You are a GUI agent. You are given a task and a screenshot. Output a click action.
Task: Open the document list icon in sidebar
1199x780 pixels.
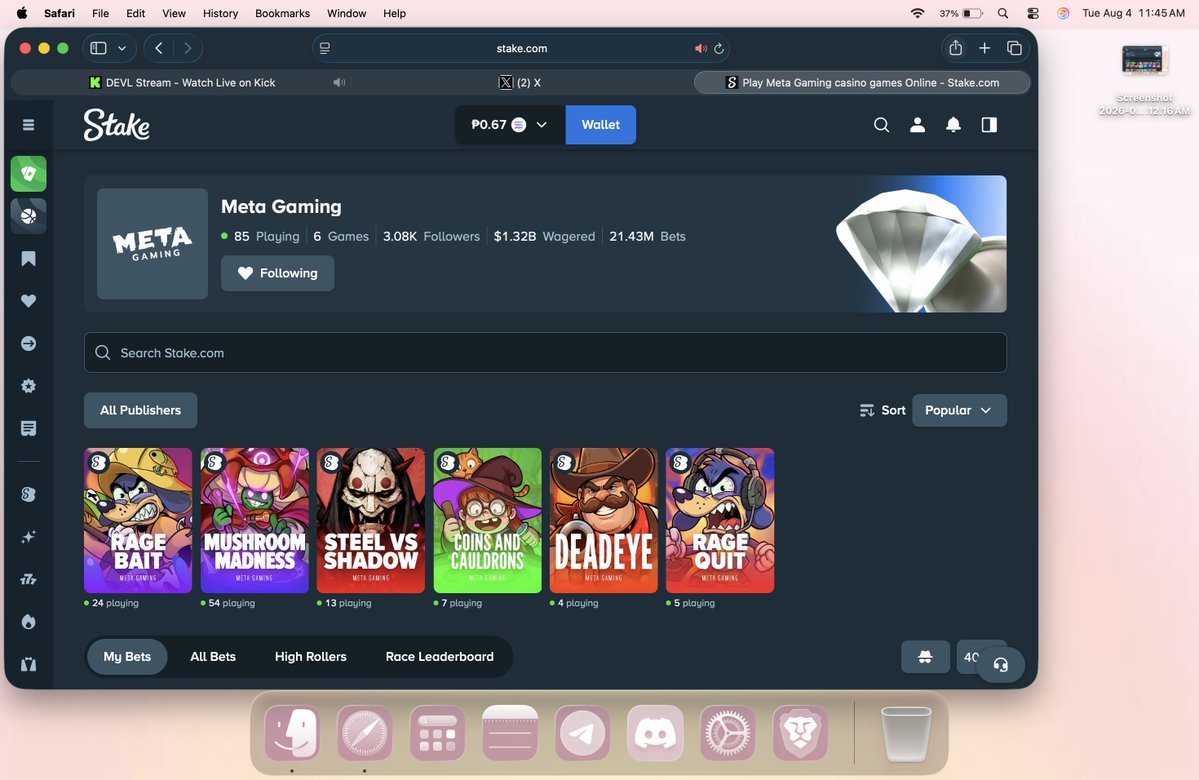(28, 428)
